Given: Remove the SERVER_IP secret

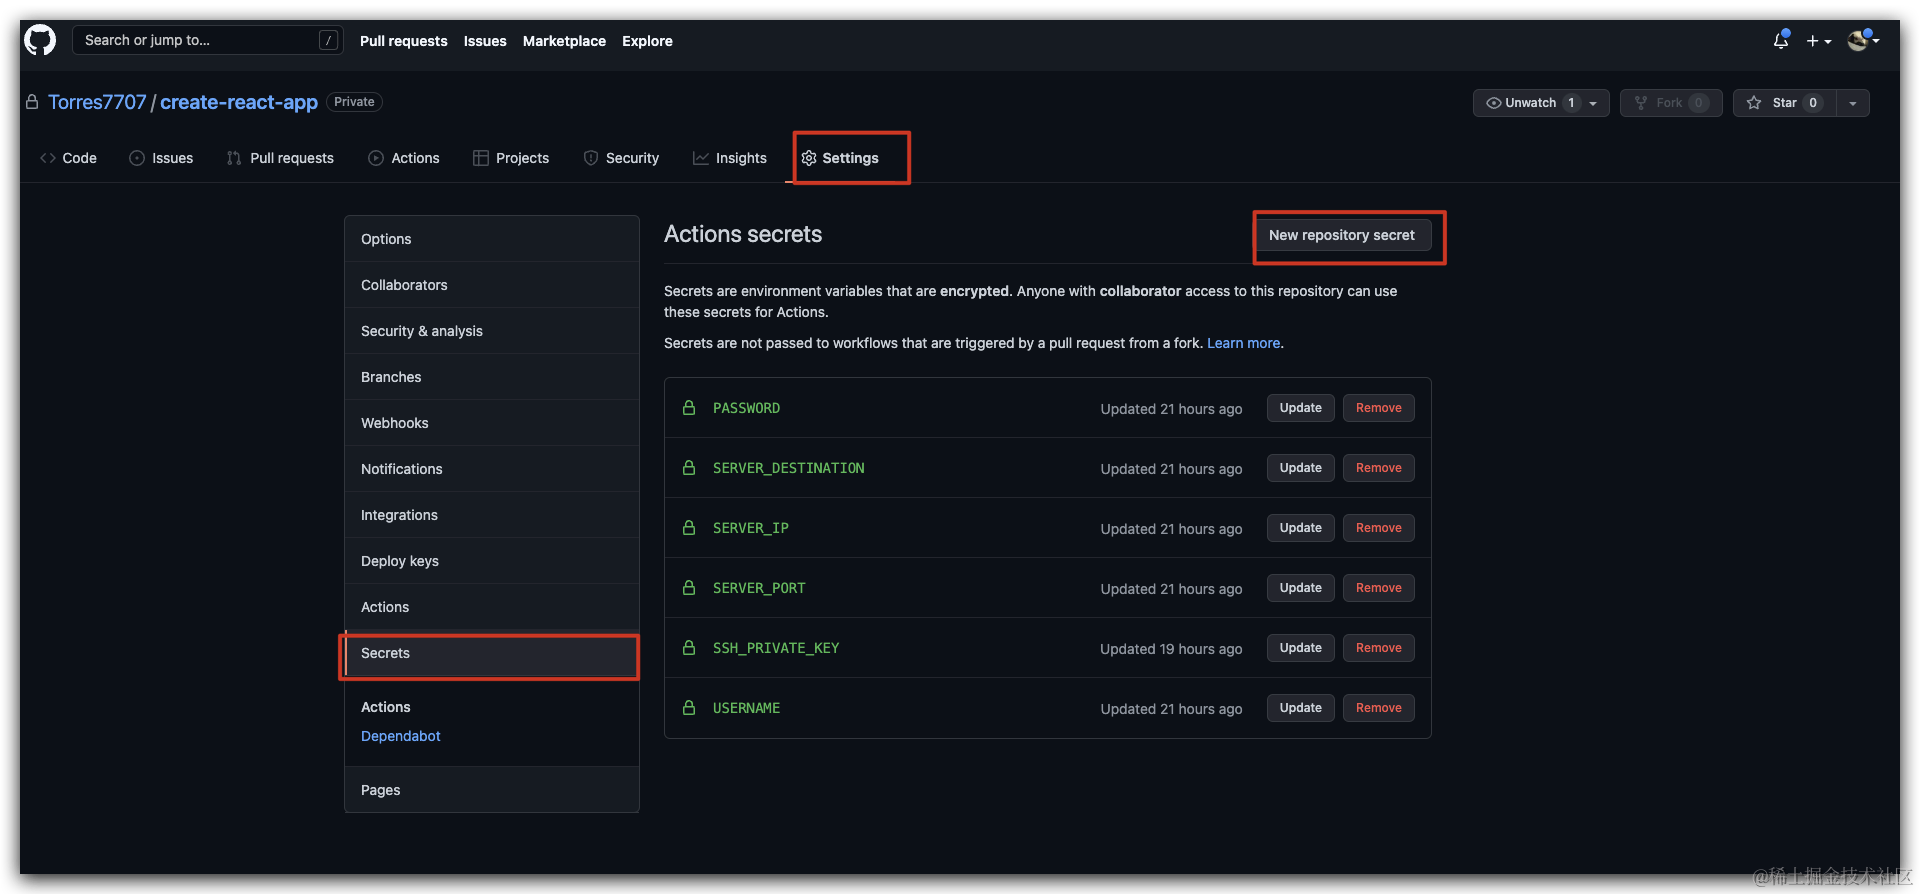Looking at the screenshot, I should pyautogui.click(x=1378, y=528).
